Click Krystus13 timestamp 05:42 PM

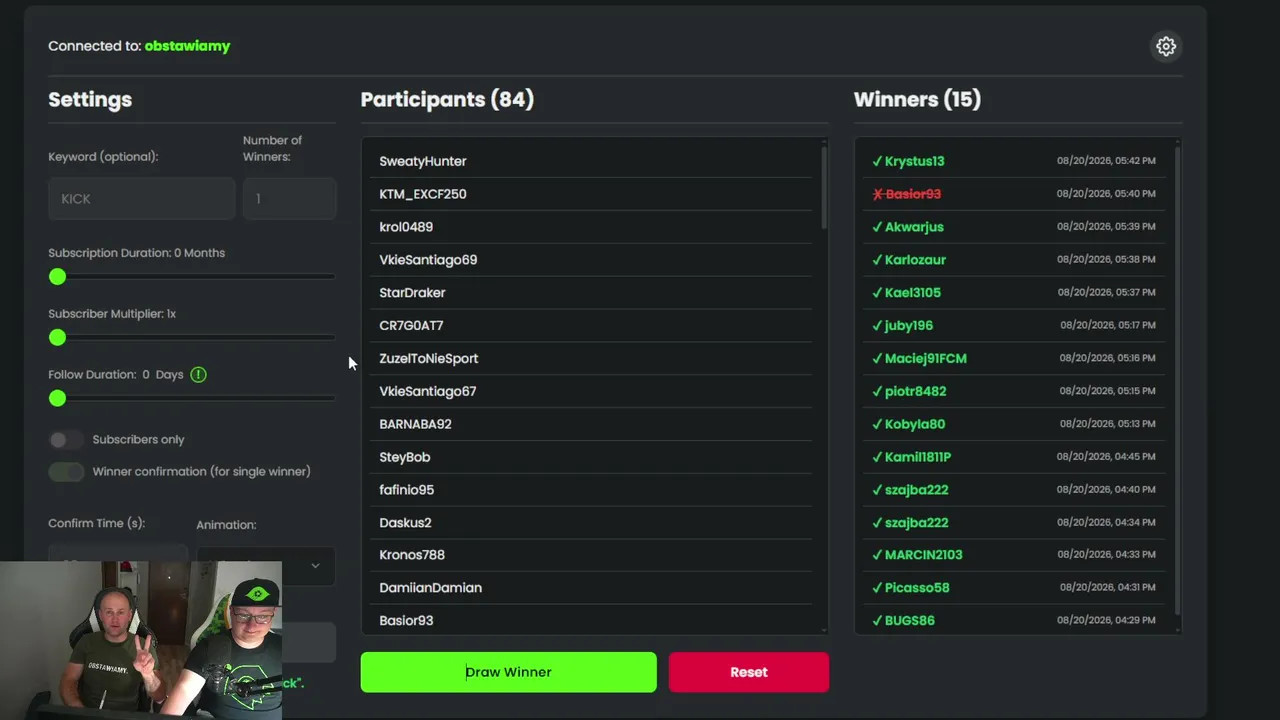point(1106,161)
